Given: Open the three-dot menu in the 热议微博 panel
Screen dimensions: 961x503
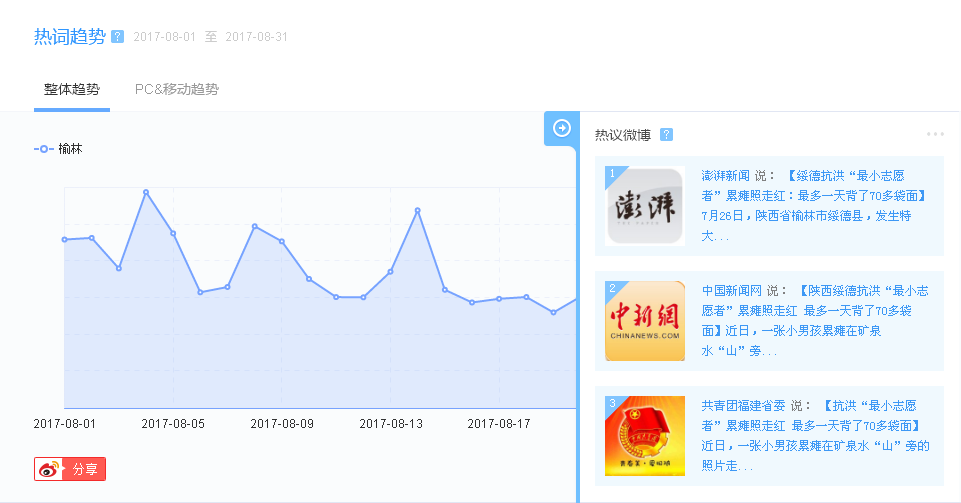Looking at the screenshot, I should pyautogui.click(x=935, y=134).
